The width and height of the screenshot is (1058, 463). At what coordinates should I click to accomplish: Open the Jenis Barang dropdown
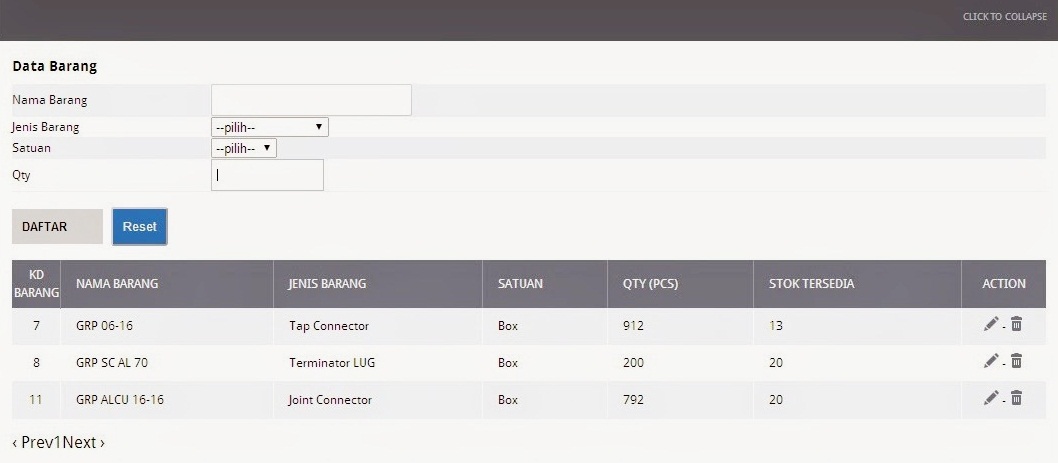[x=270, y=127]
